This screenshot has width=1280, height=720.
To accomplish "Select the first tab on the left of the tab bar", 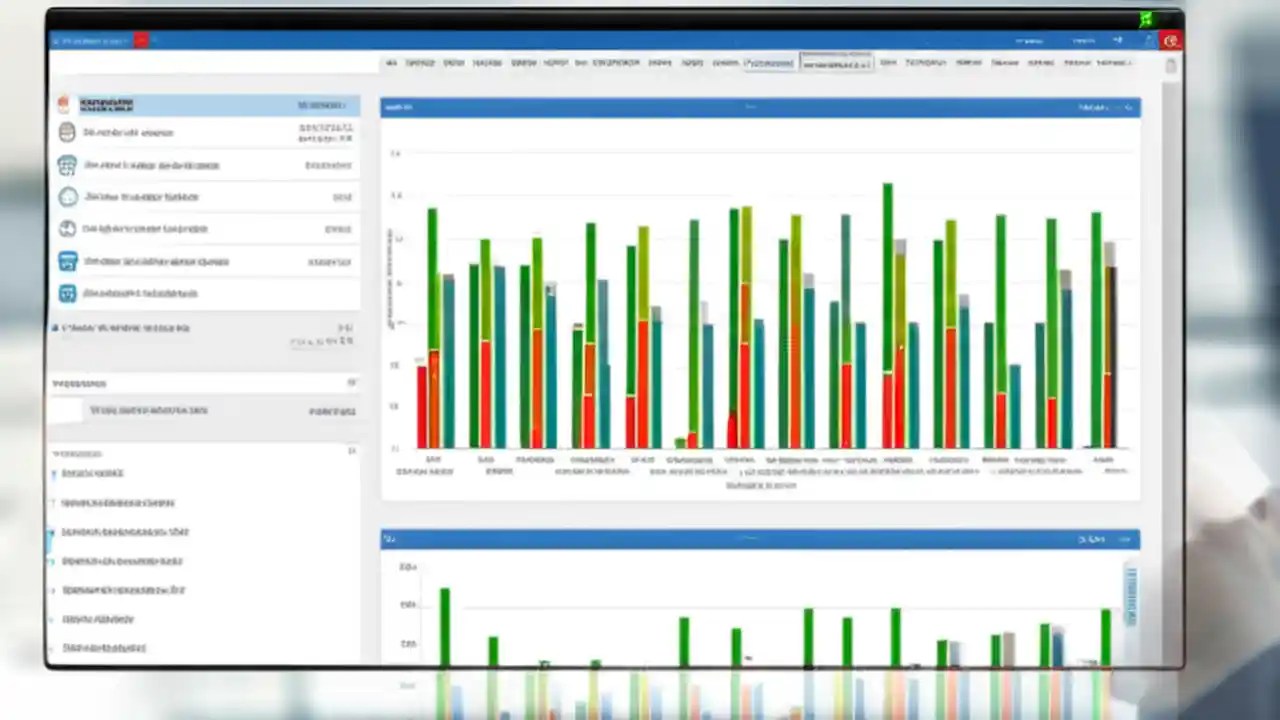I will pyautogui.click(x=392, y=62).
